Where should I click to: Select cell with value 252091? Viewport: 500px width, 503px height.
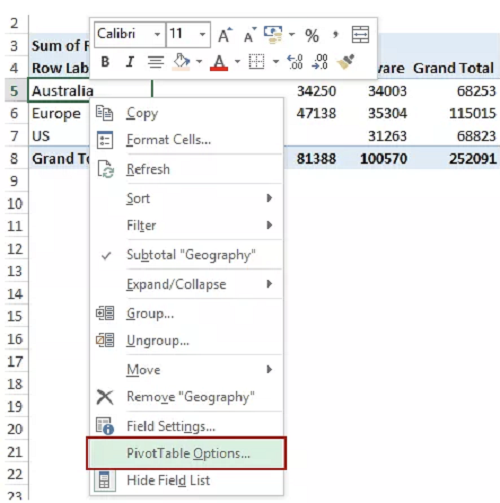(x=472, y=159)
